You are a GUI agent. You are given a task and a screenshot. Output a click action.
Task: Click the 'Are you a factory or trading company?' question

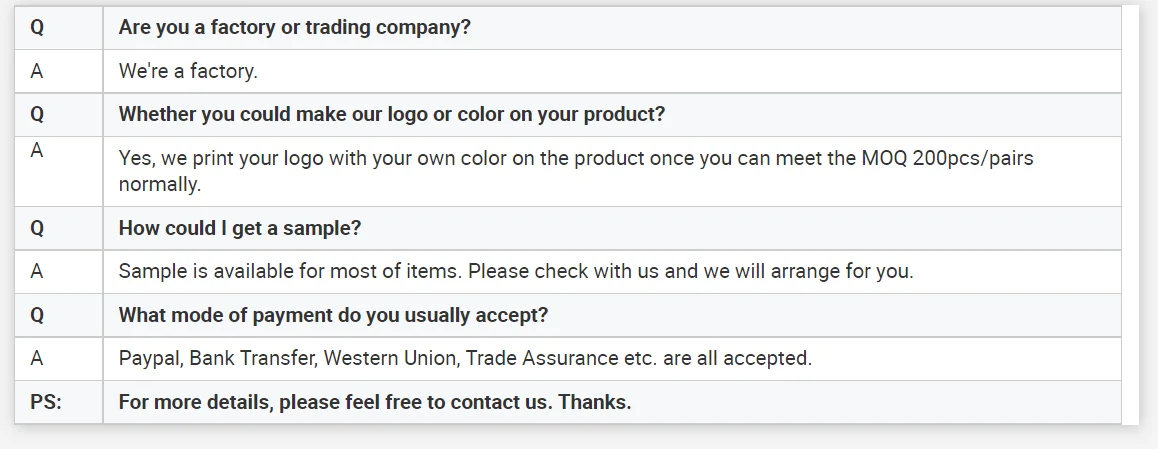tap(294, 28)
